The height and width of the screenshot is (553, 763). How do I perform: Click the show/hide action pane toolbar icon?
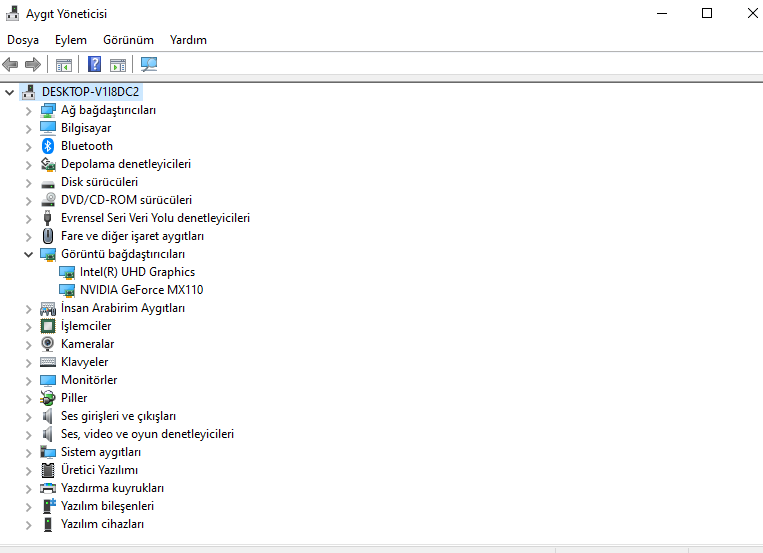118,64
